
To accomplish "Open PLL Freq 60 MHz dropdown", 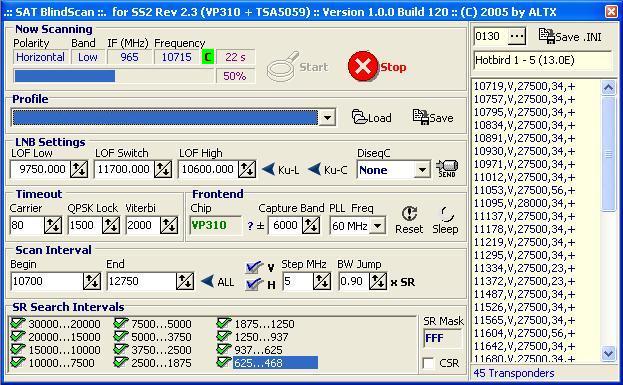I will pos(377,226).
